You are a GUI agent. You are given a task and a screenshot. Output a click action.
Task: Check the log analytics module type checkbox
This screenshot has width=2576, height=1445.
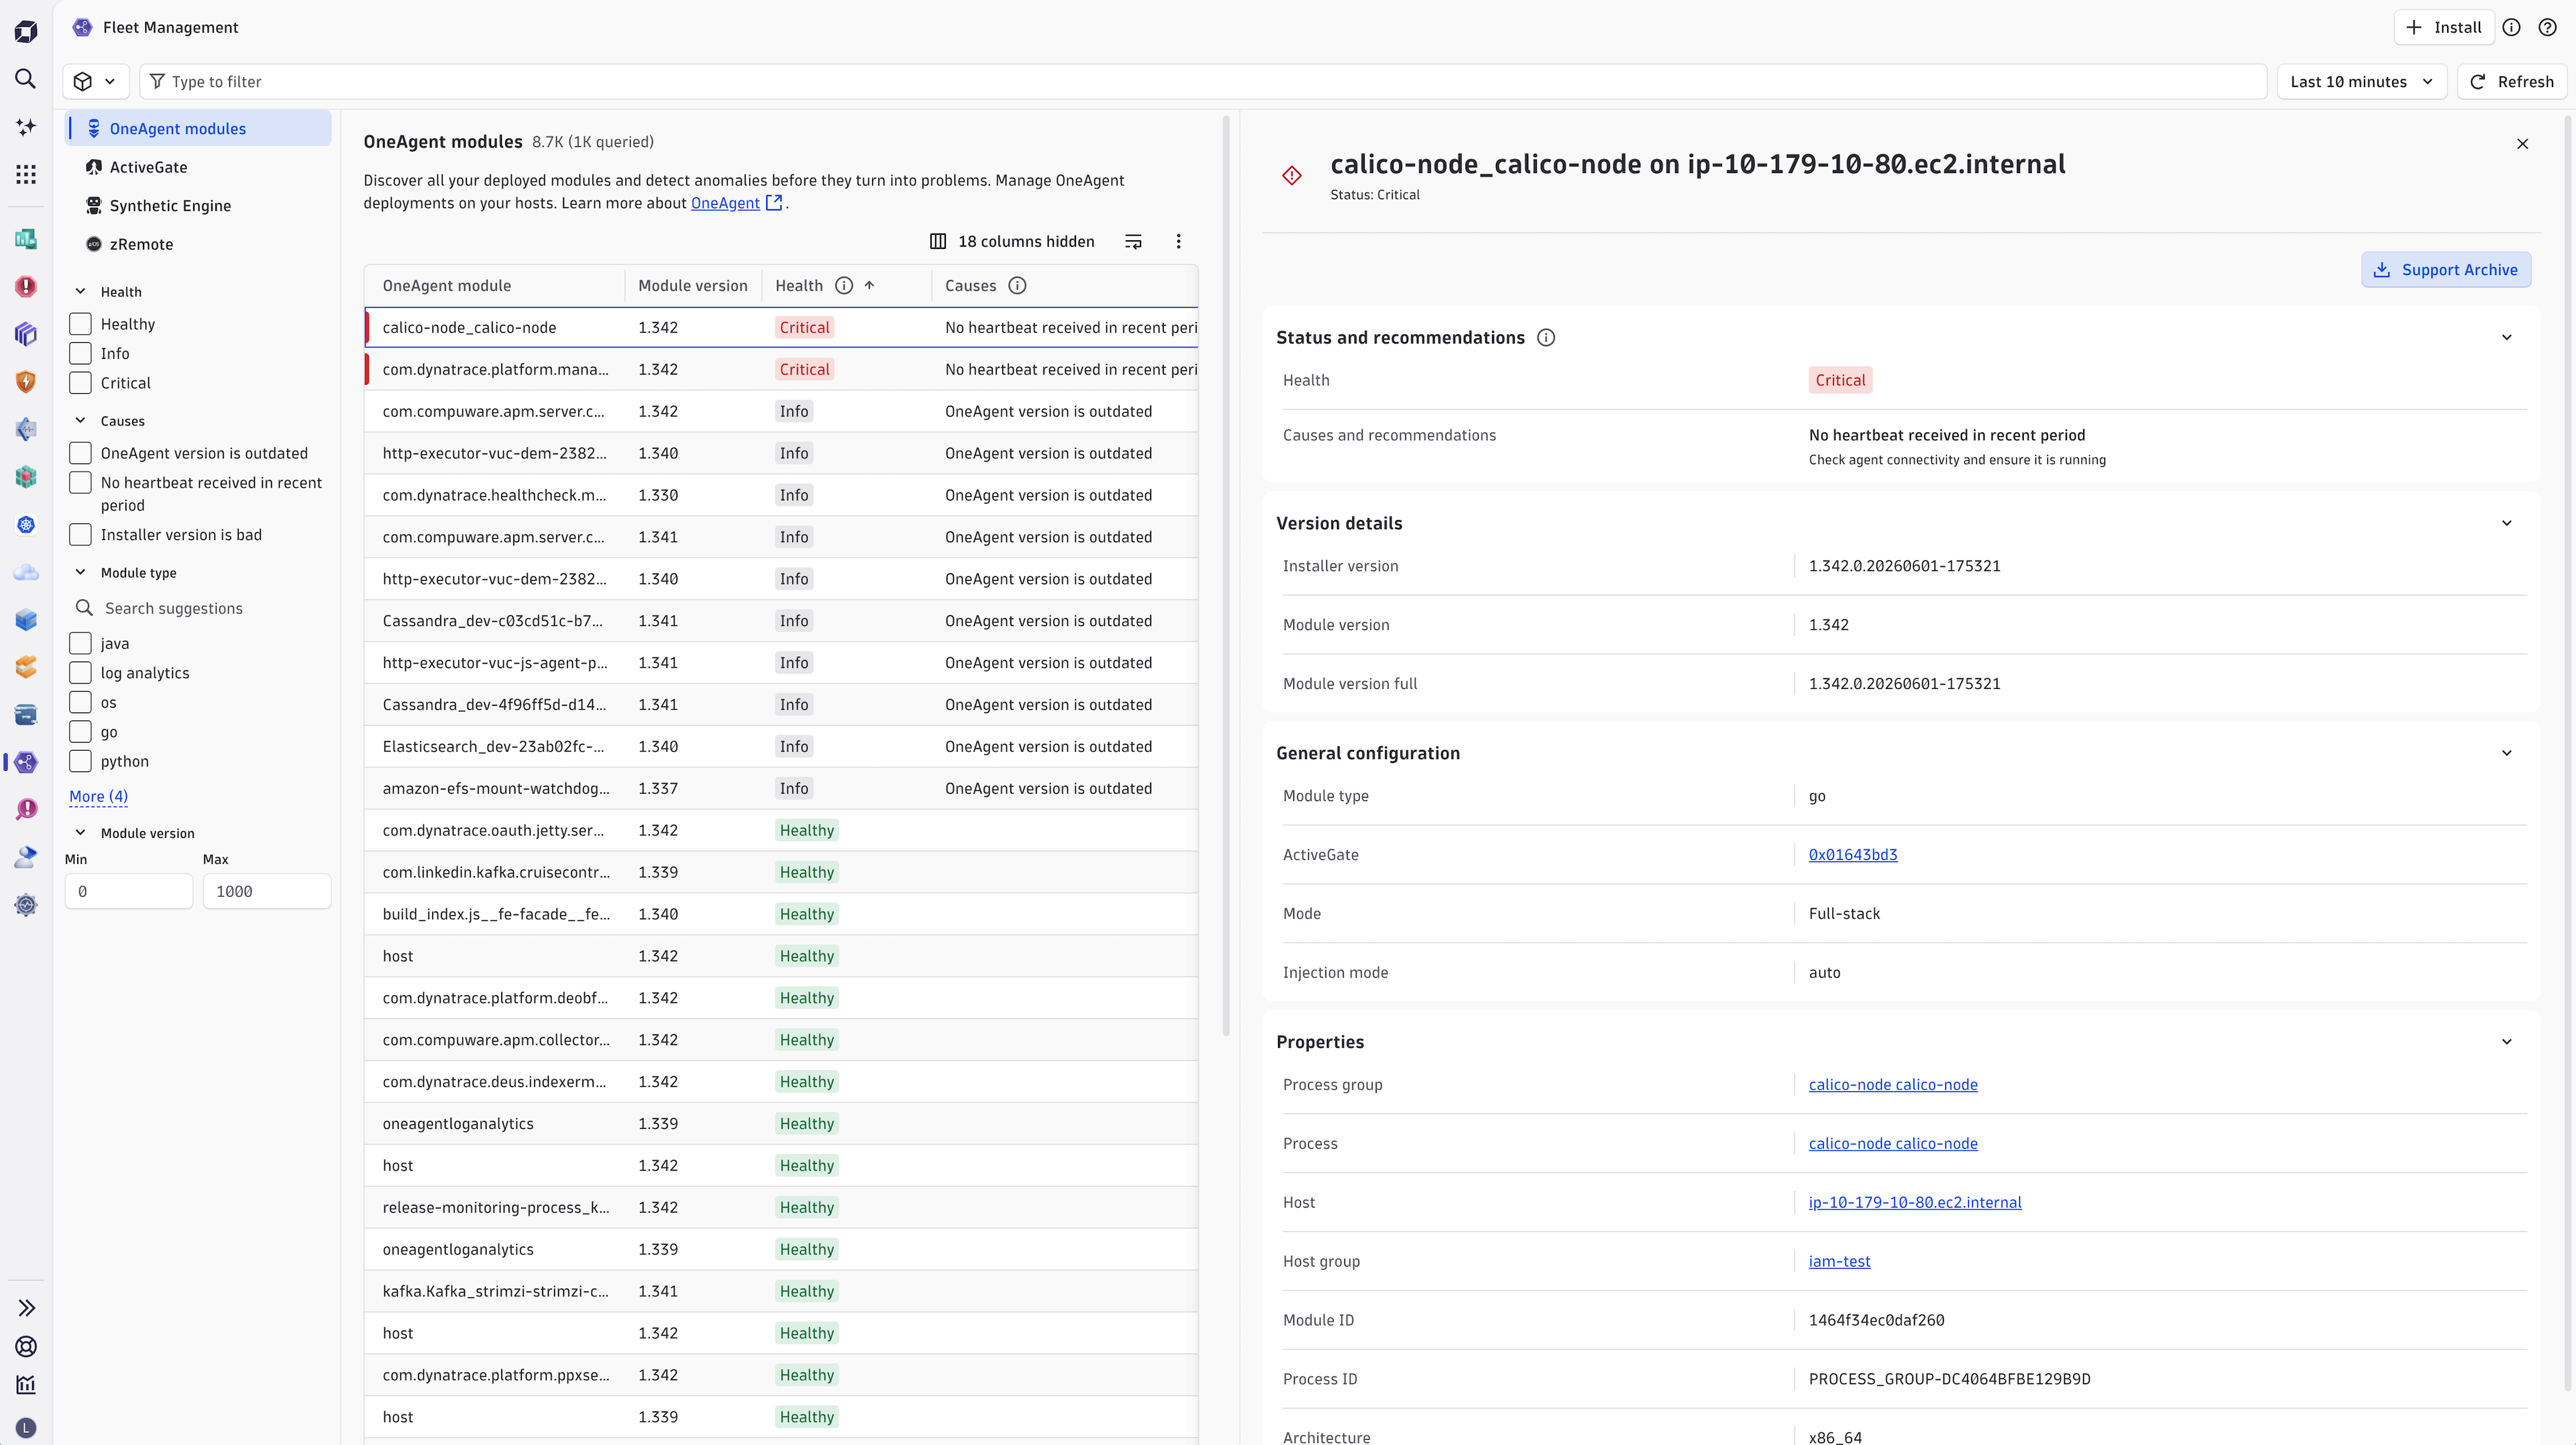80,673
